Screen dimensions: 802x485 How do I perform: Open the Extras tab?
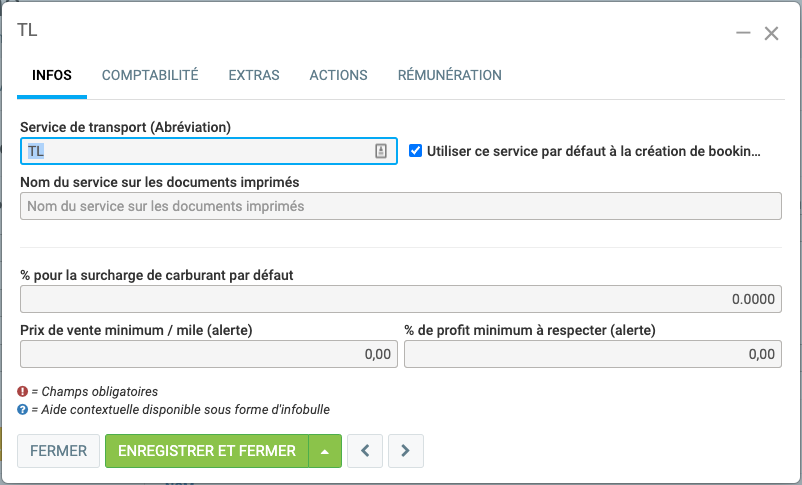[254, 75]
